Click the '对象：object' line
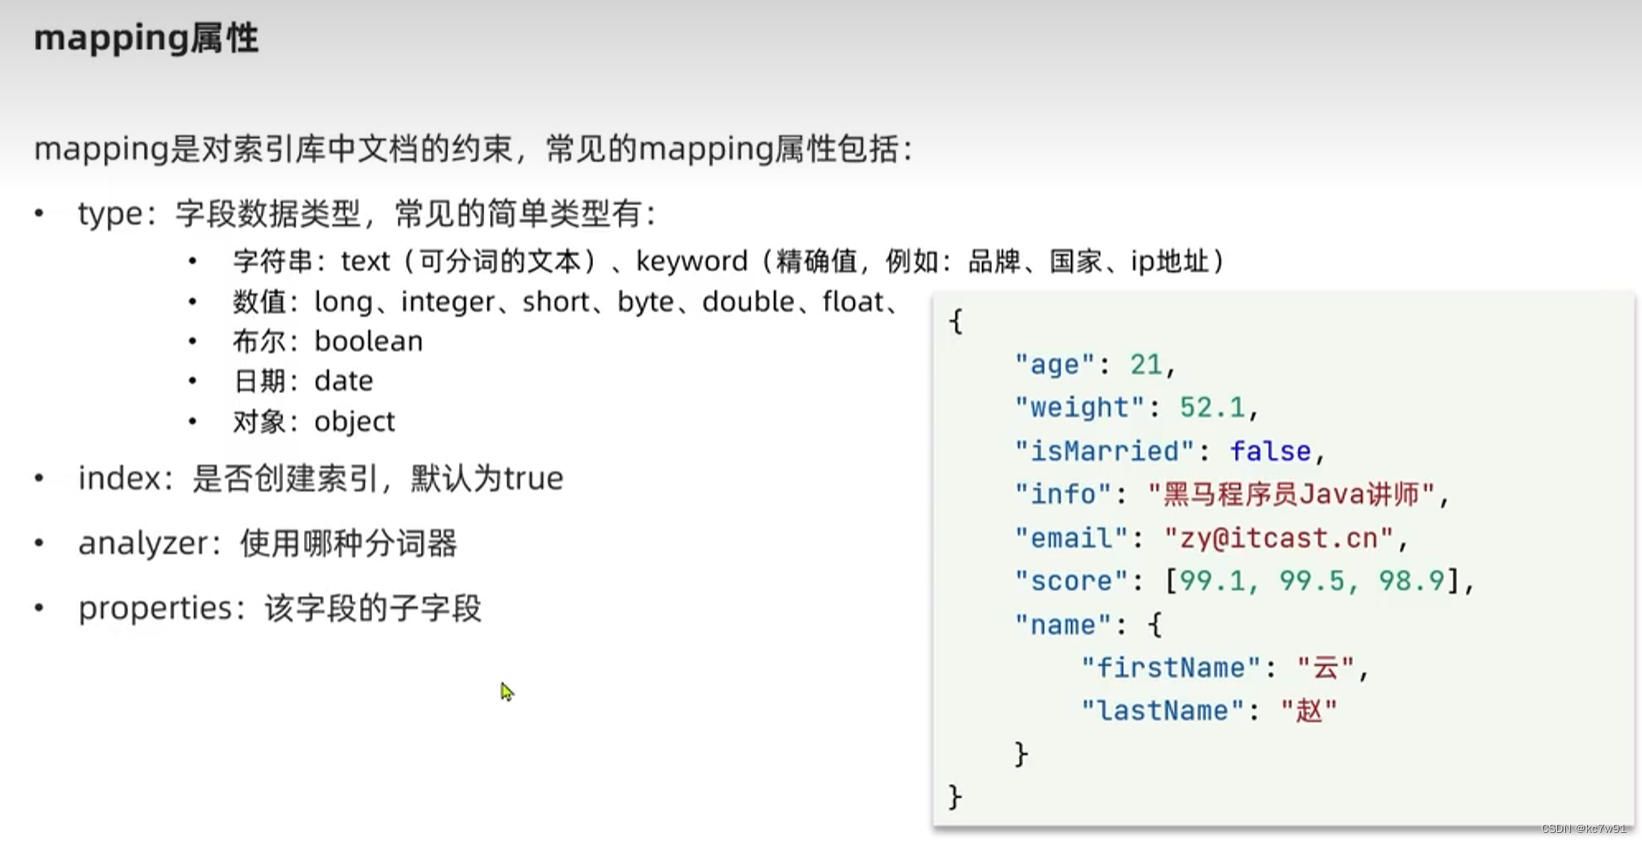This screenshot has height=843, width=1642. [x=314, y=421]
